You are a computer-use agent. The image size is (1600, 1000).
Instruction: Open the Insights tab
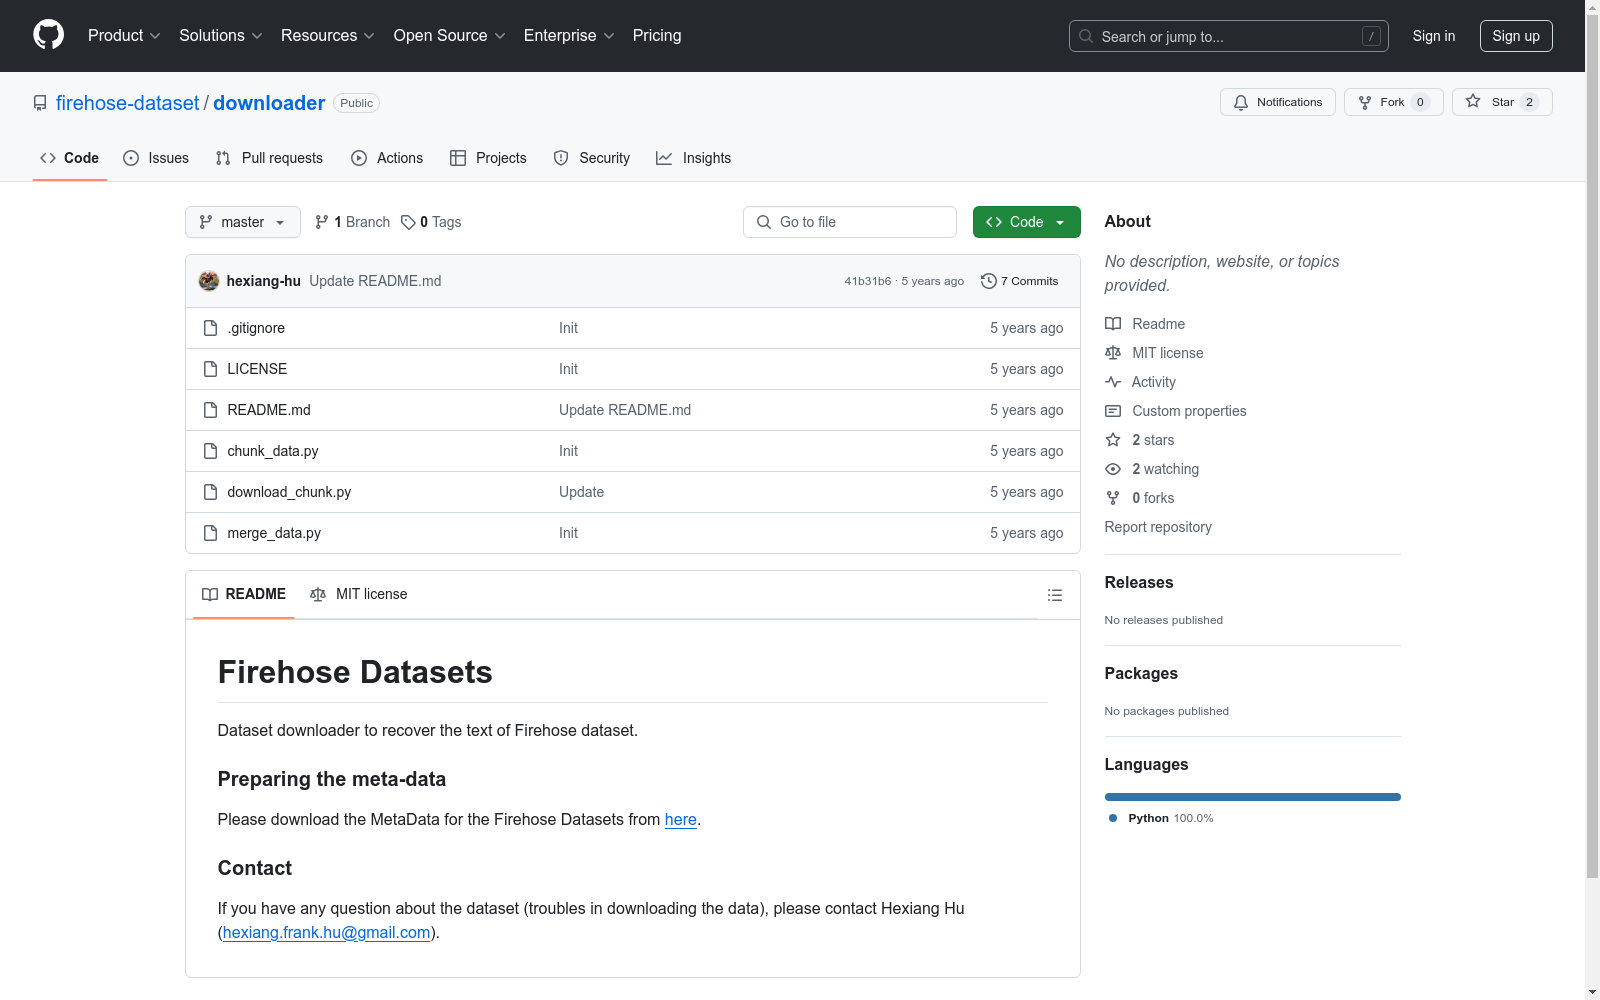click(693, 158)
